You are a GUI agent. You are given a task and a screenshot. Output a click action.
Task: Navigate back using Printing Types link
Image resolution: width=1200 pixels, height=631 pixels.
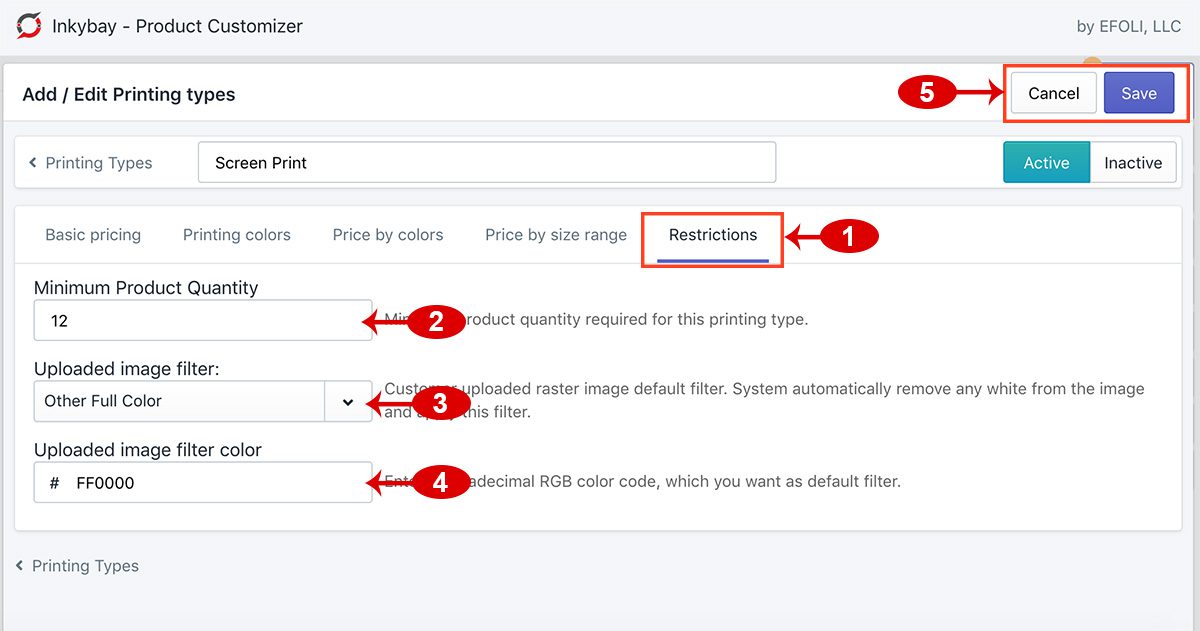(x=100, y=162)
